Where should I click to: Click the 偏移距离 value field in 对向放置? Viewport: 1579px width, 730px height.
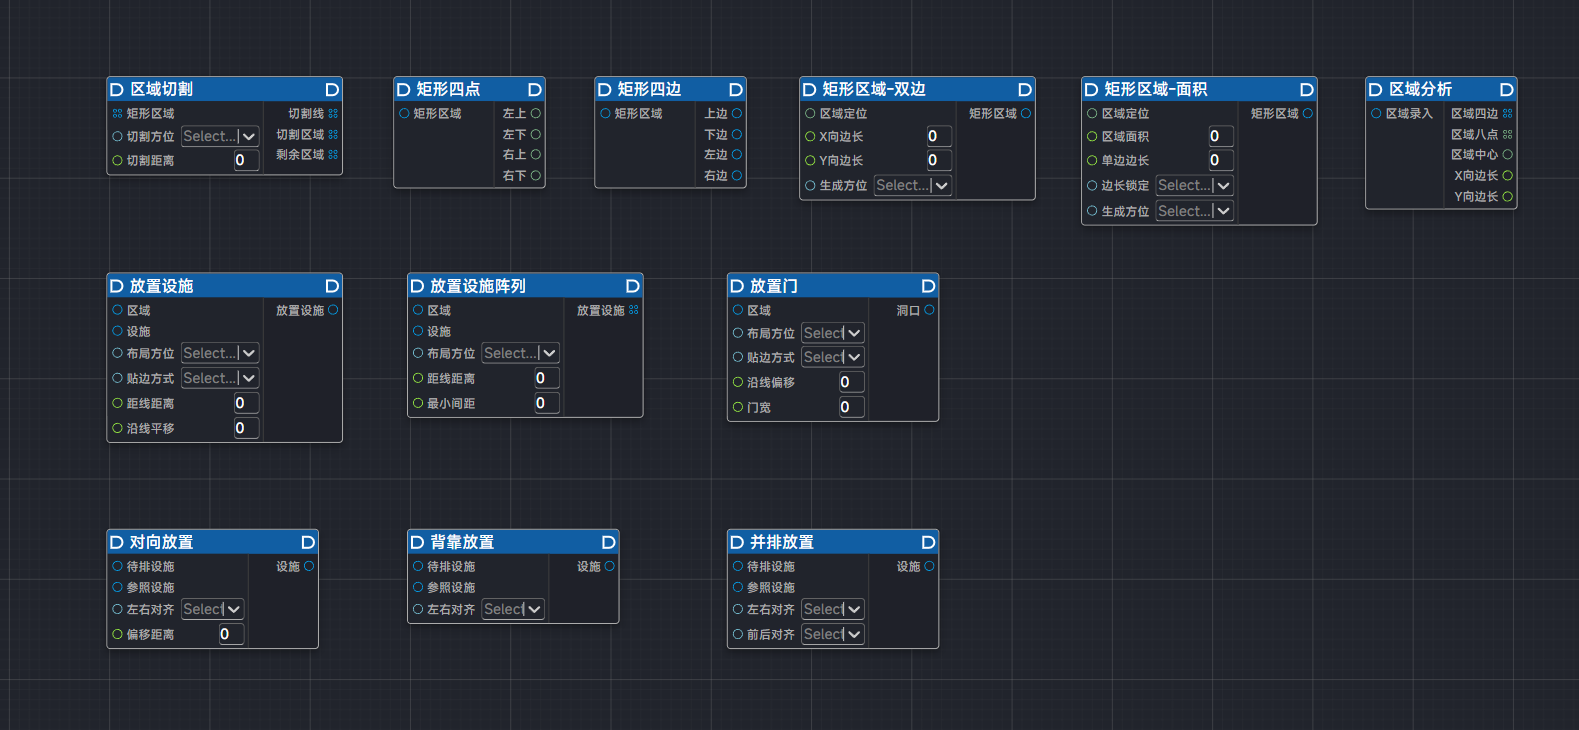point(230,634)
